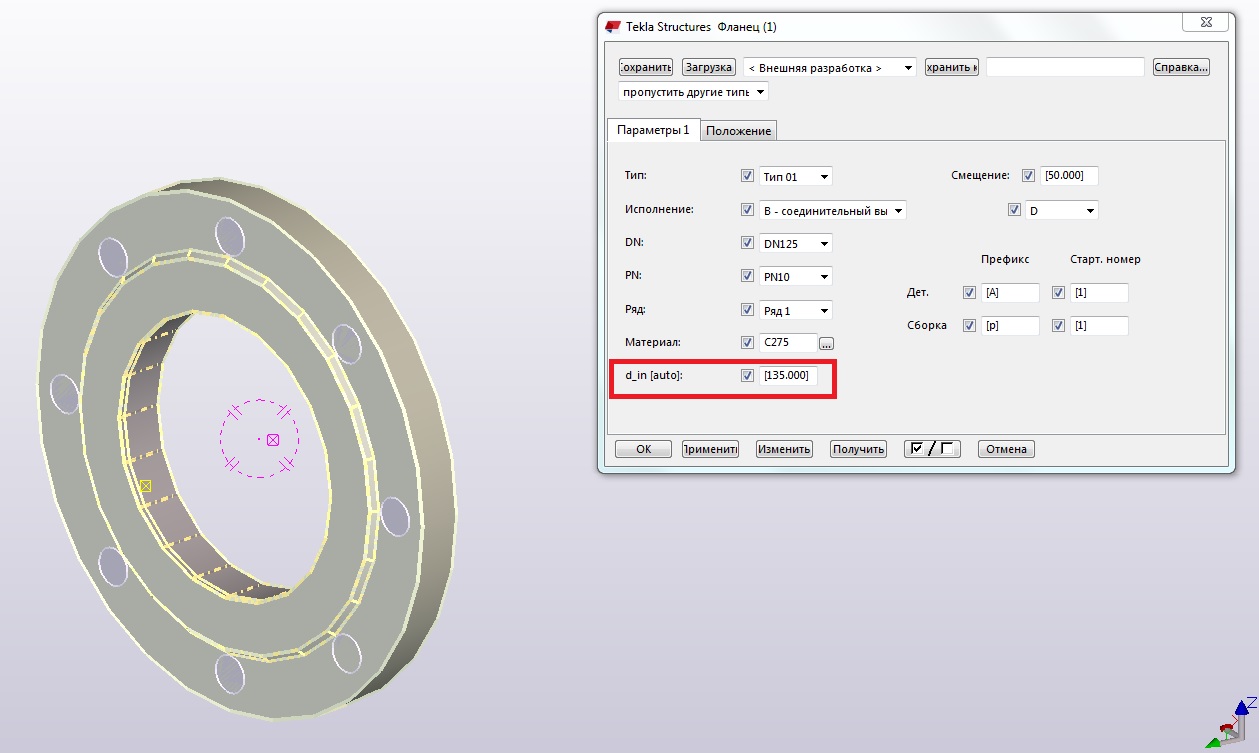Disable the d_in [auto] checkbox
1259x753 pixels.
tap(747, 376)
